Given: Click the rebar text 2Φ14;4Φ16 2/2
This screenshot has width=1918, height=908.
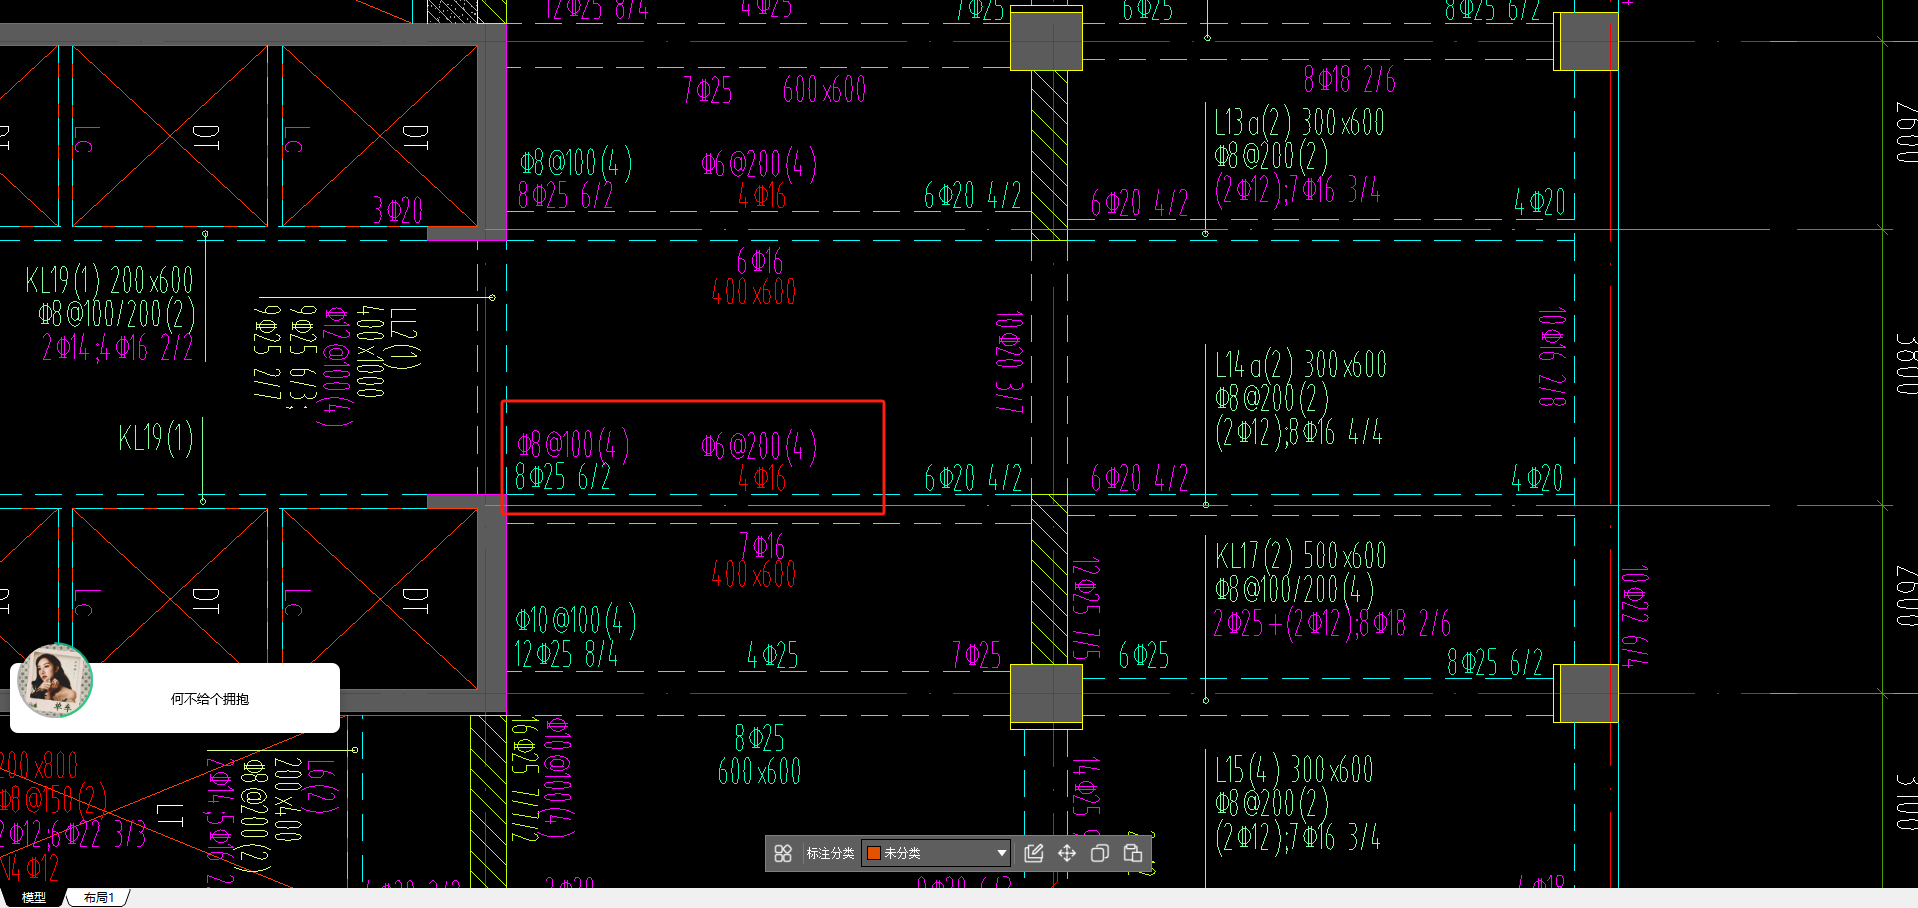Looking at the screenshot, I should click(118, 347).
